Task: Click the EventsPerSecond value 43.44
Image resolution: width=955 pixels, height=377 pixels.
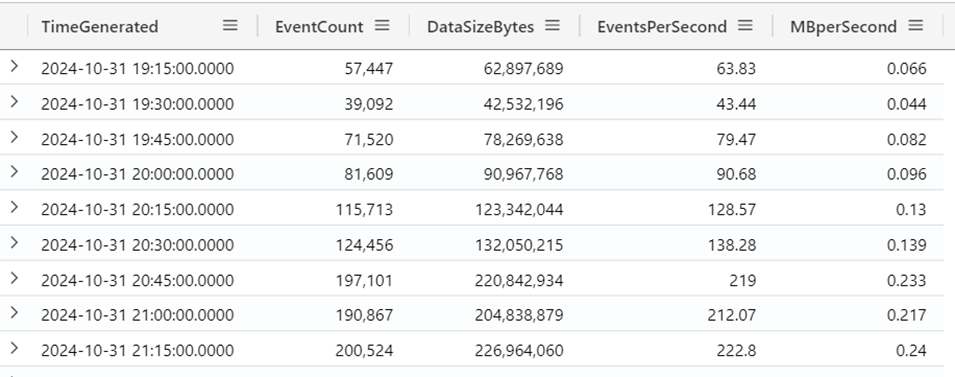Action: [736, 104]
